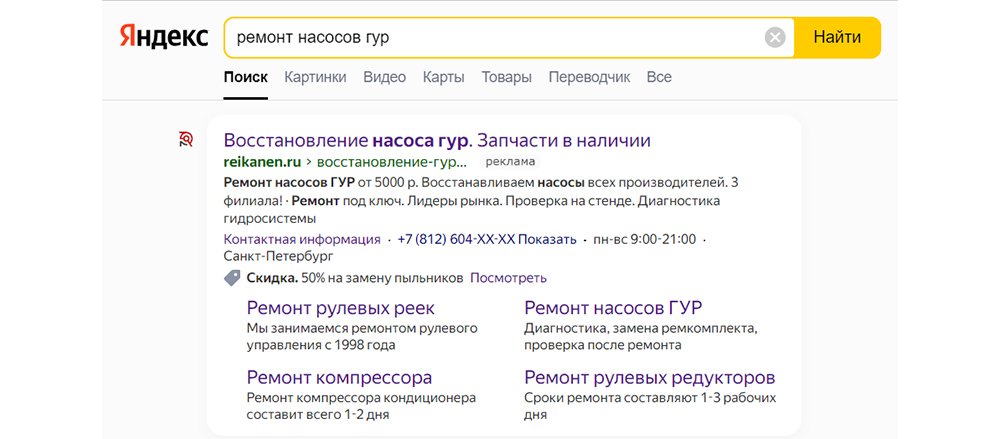Image resolution: width=1000 pixels, height=439 pixels.
Task: Clear the search query with the X icon
Action: pos(775,38)
